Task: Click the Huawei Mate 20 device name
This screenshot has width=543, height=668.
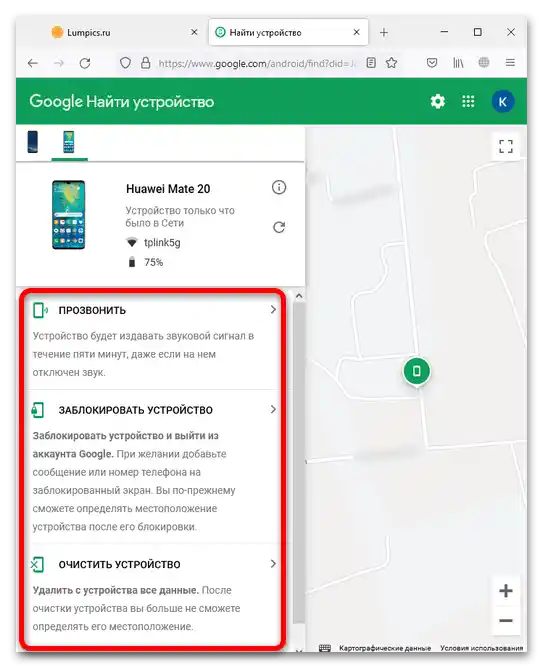Action: [168, 189]
